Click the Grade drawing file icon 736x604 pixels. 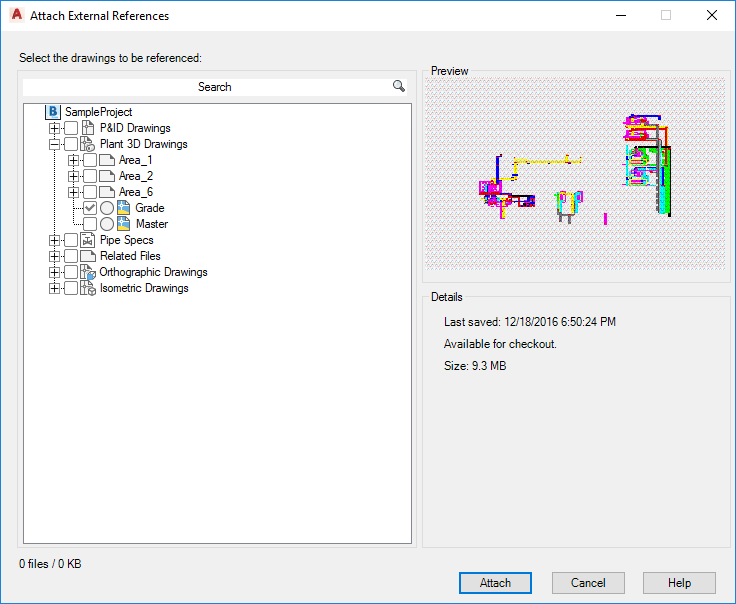tap(123, 208)
